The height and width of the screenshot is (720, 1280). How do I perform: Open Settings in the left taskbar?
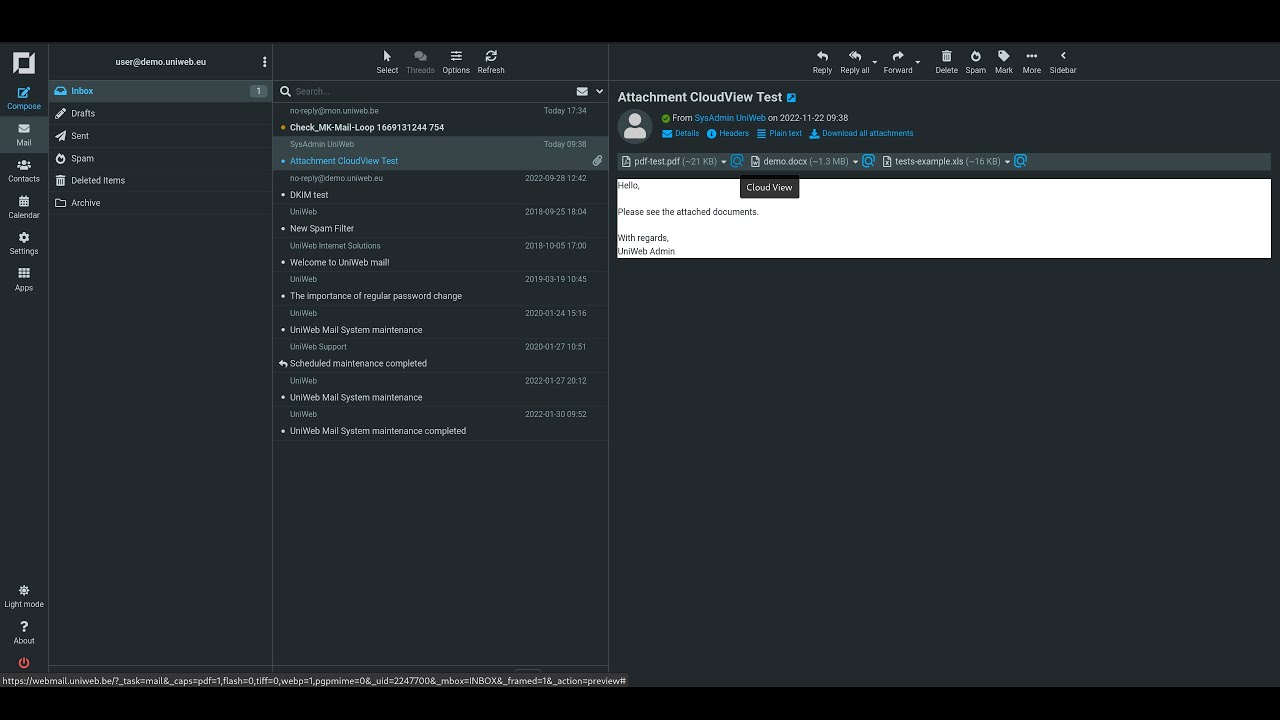coord(24,243)
